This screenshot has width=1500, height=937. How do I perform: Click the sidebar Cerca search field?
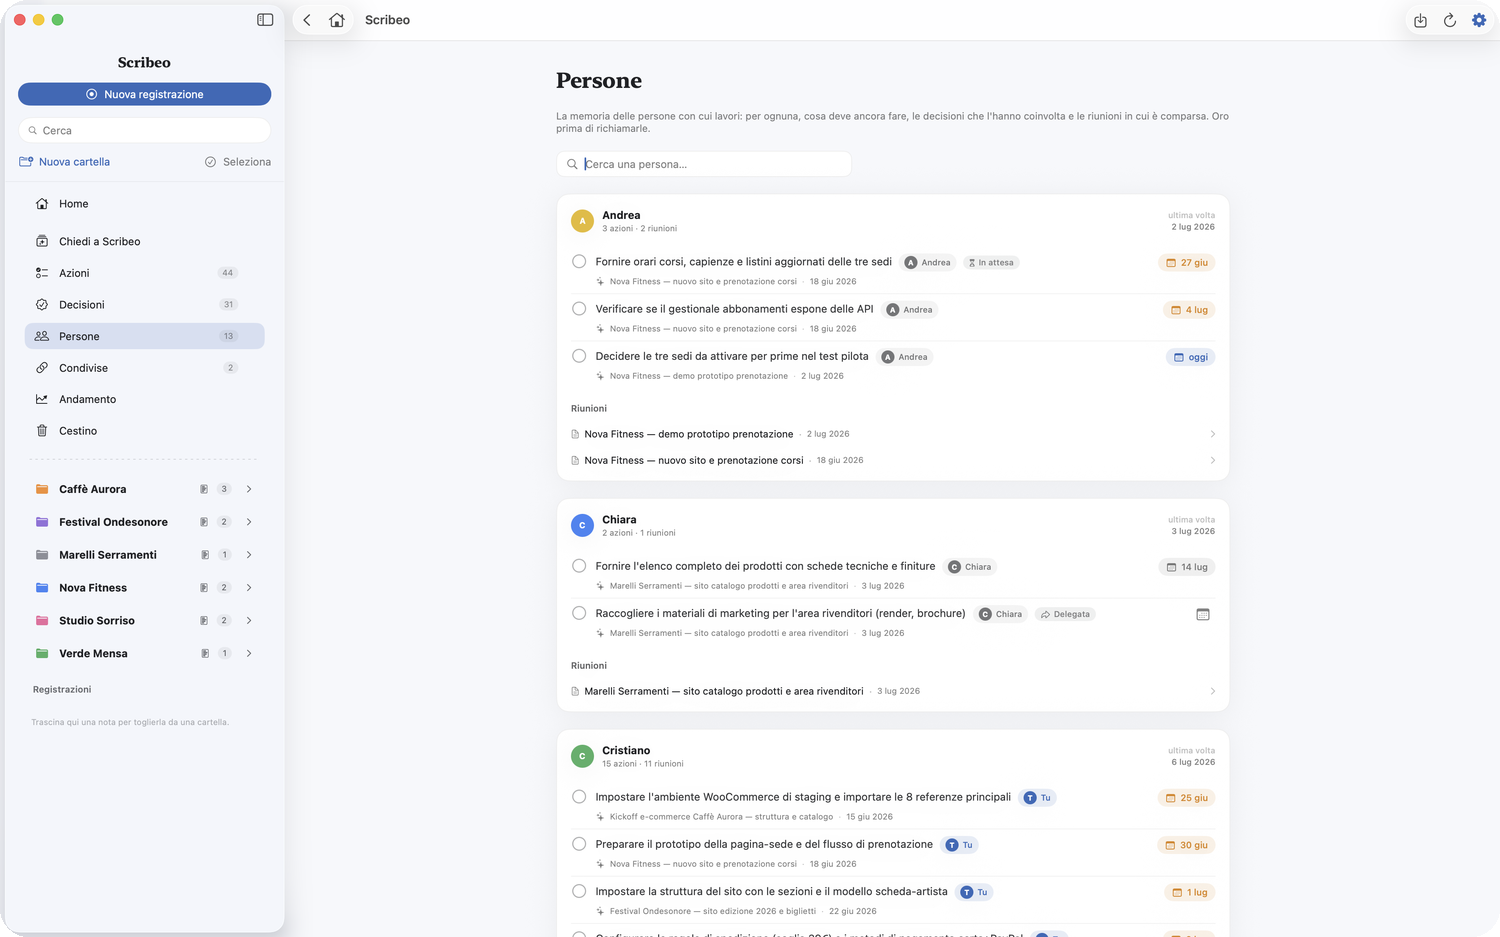click(x=144, y=130)
